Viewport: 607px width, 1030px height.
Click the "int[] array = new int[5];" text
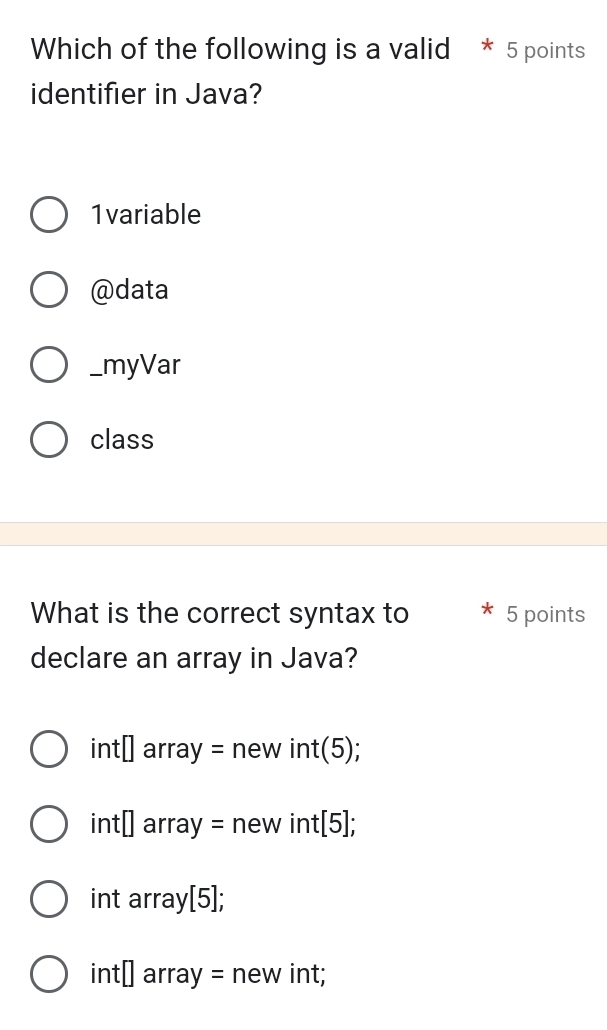pyautogui.click(x=223, y=824)
